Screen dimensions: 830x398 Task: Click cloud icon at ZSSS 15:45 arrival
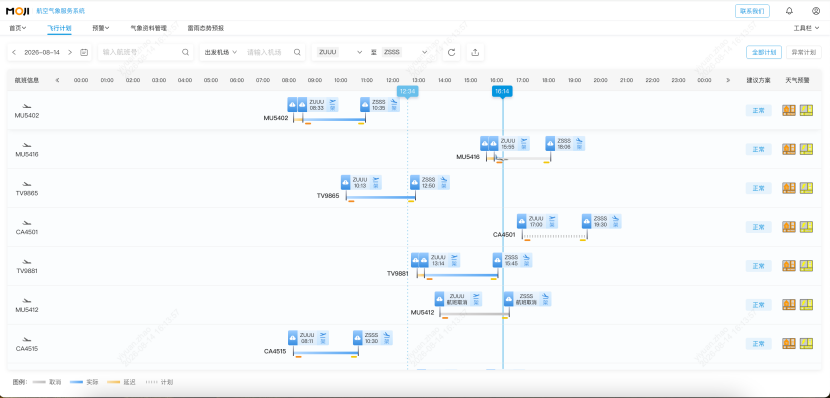coord(498,260)
